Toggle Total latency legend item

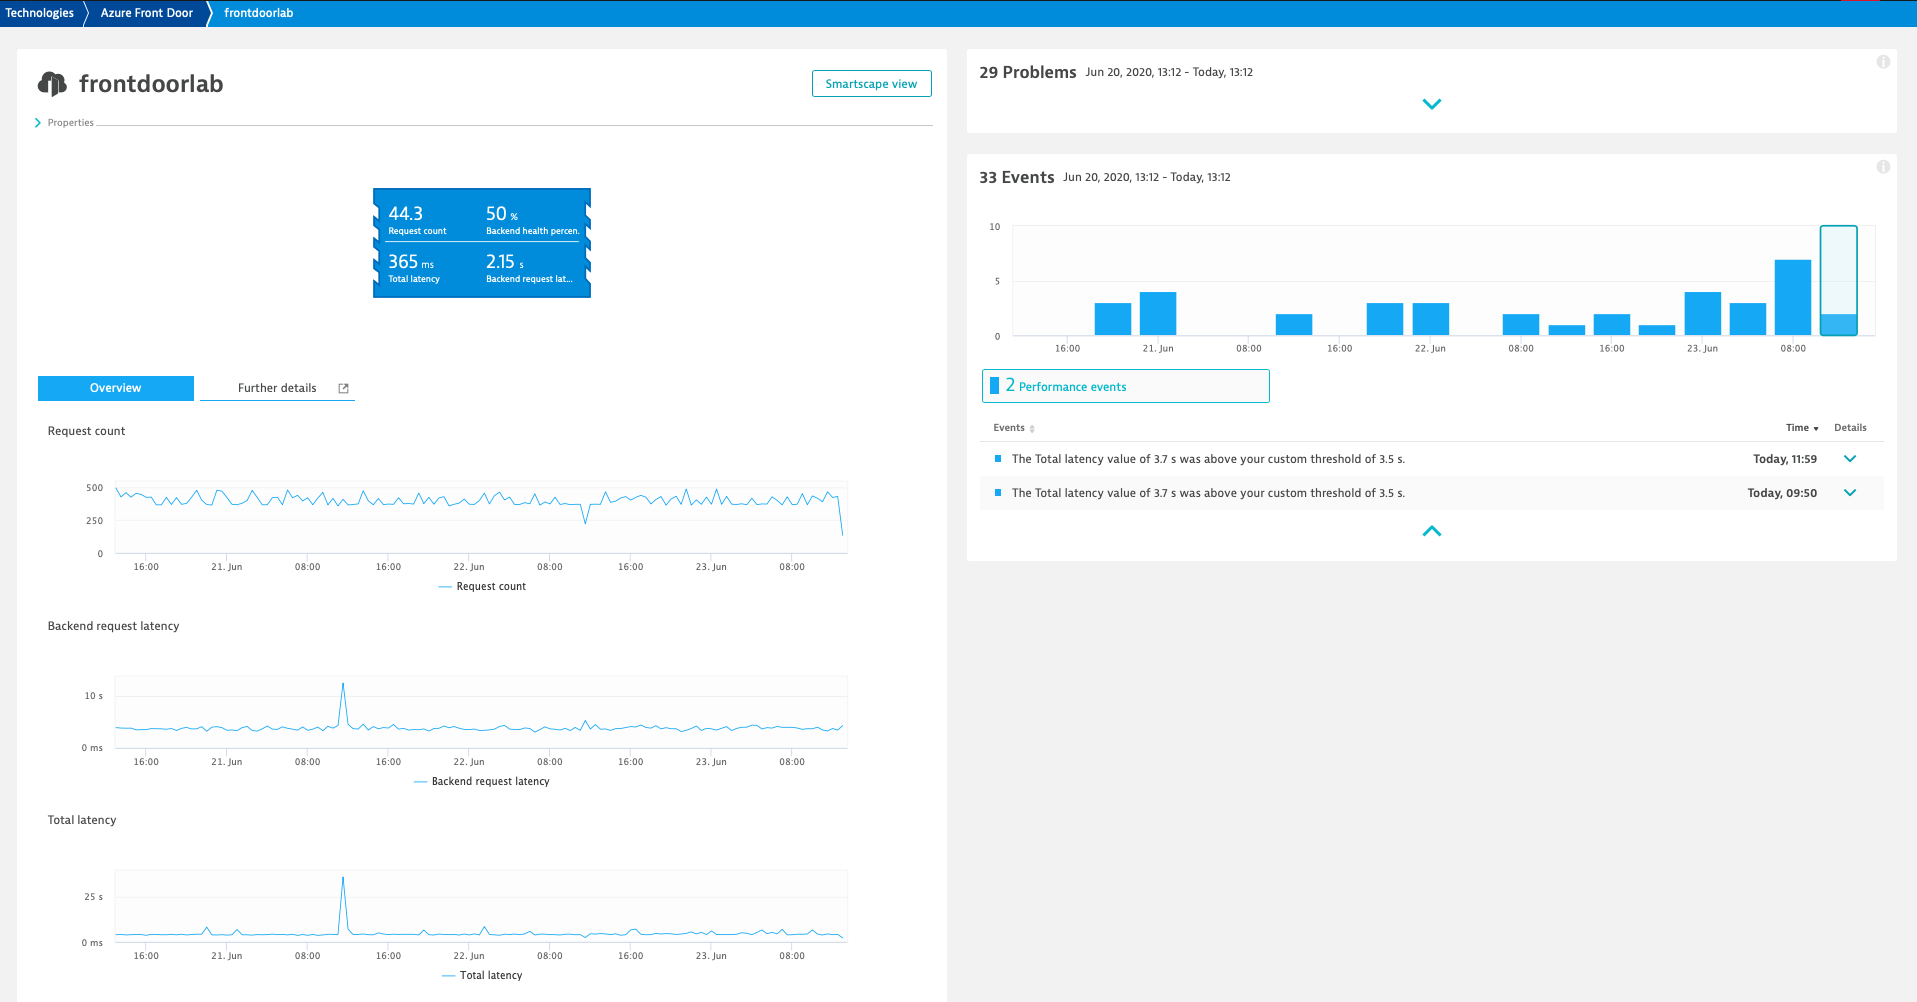click(x=482, y=976)
